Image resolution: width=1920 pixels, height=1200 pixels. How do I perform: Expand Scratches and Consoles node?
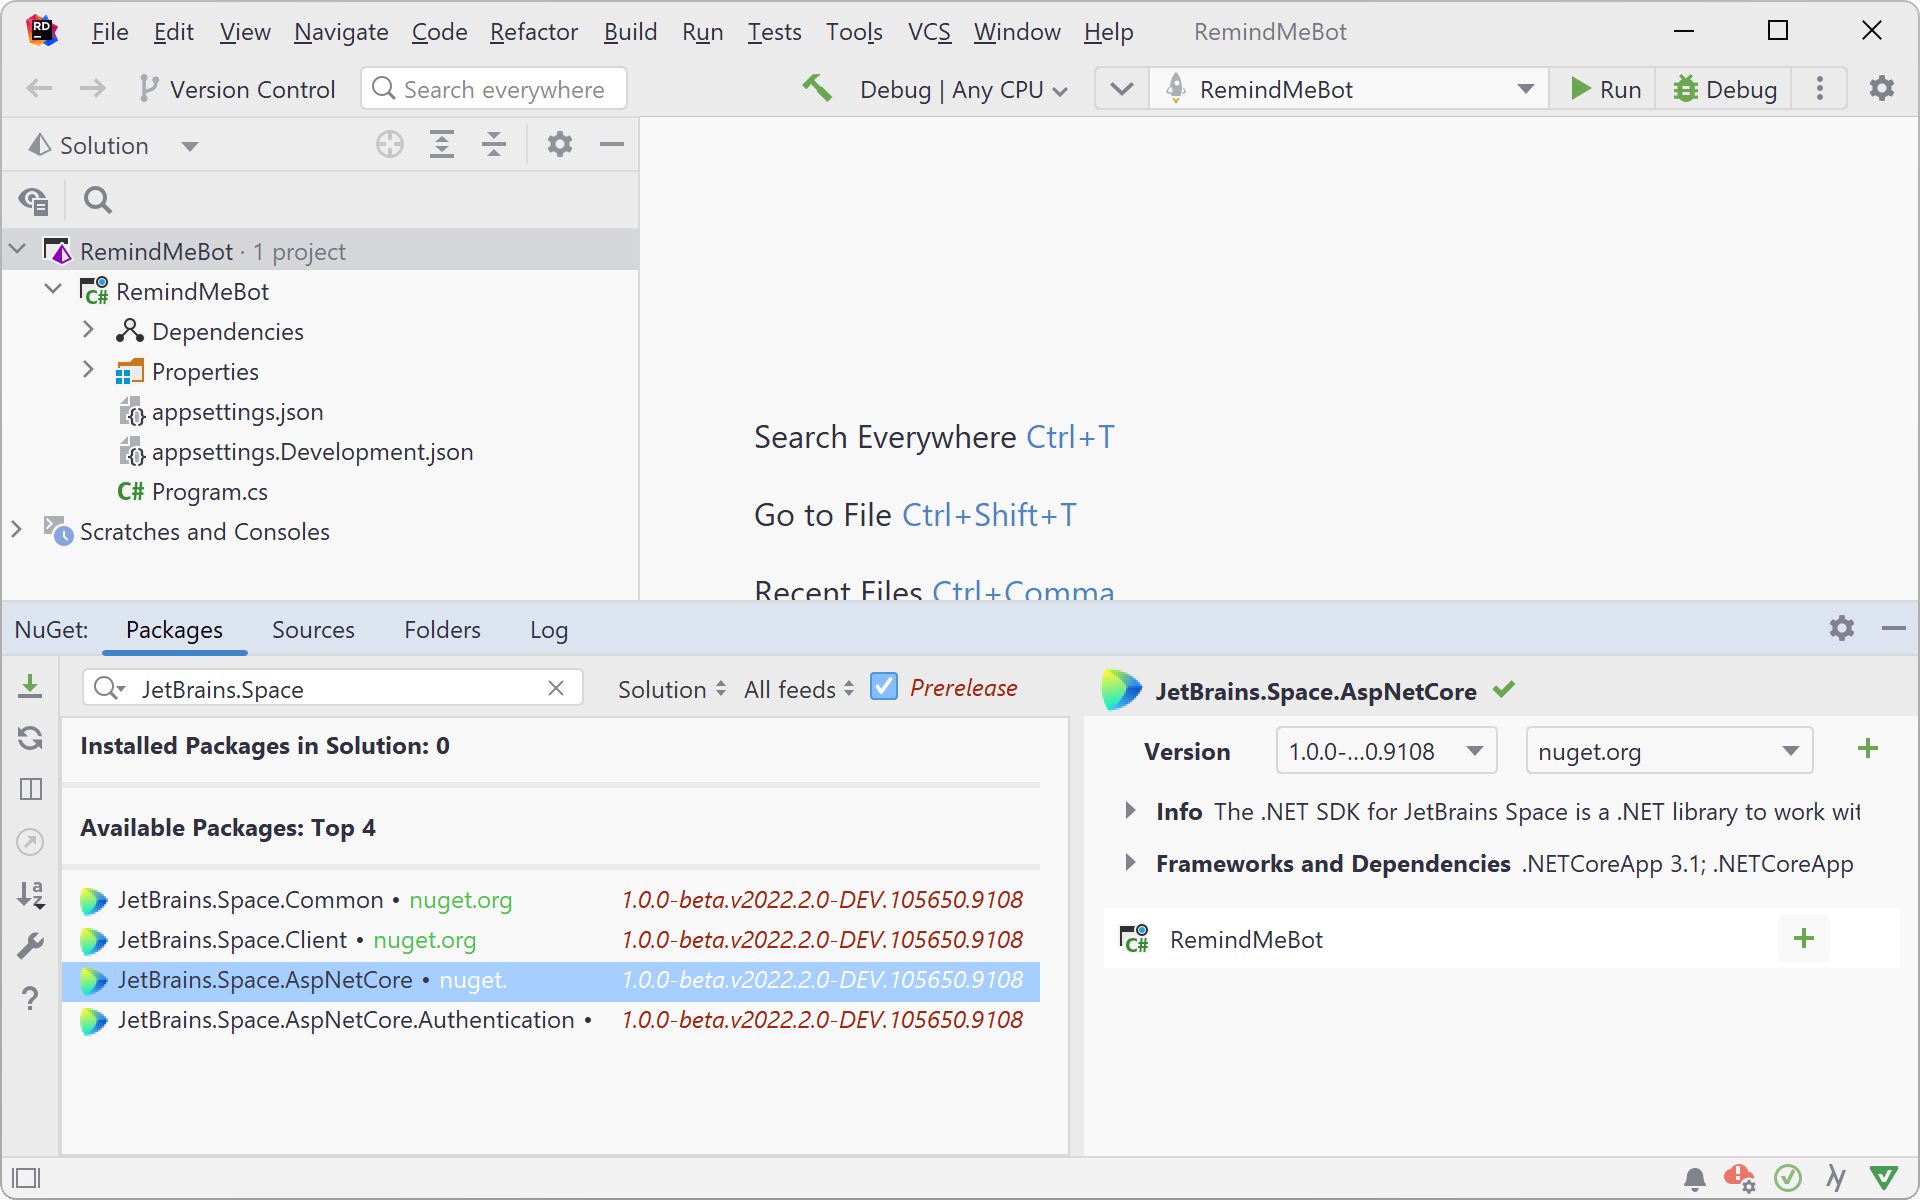(x=17, y=530)
